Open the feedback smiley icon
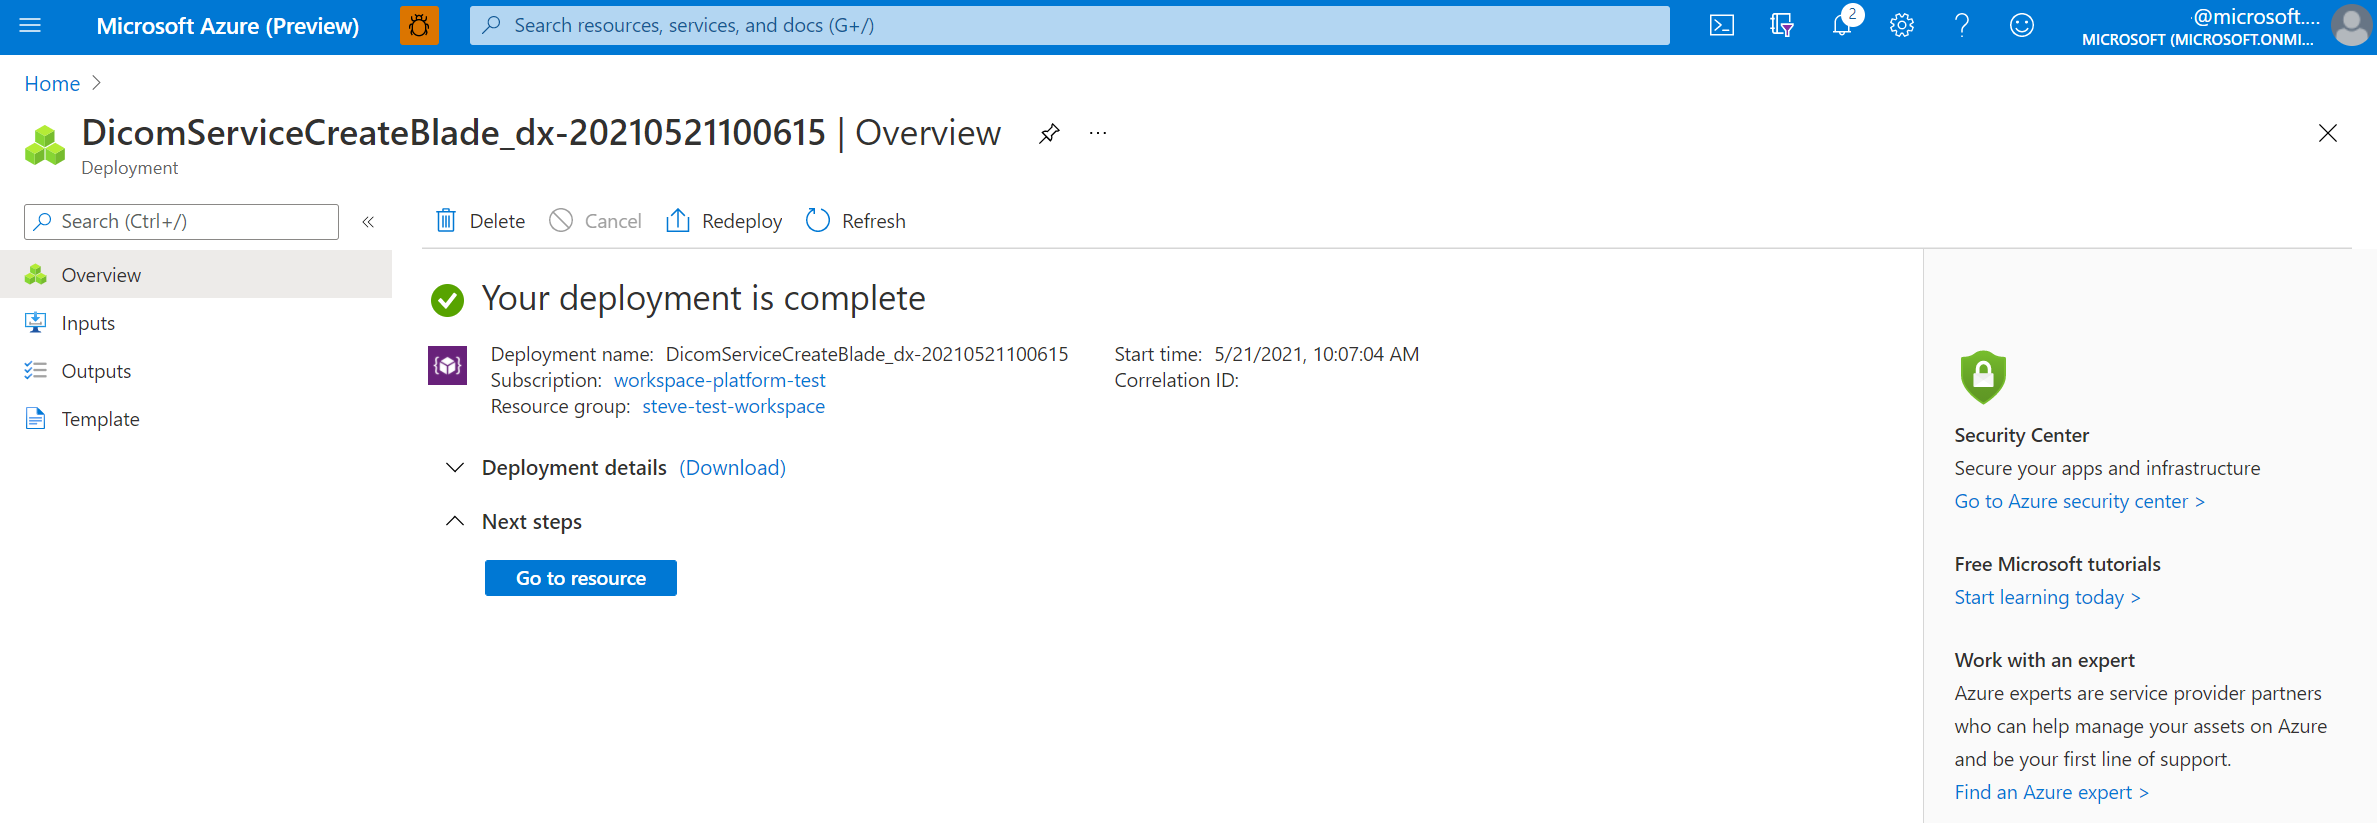The width and height of the screenshot is (2377, 823). [x=2021, y=25]
